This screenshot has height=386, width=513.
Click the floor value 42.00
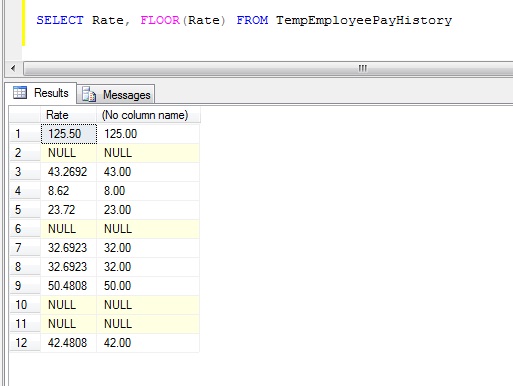(x=148, y=343)
